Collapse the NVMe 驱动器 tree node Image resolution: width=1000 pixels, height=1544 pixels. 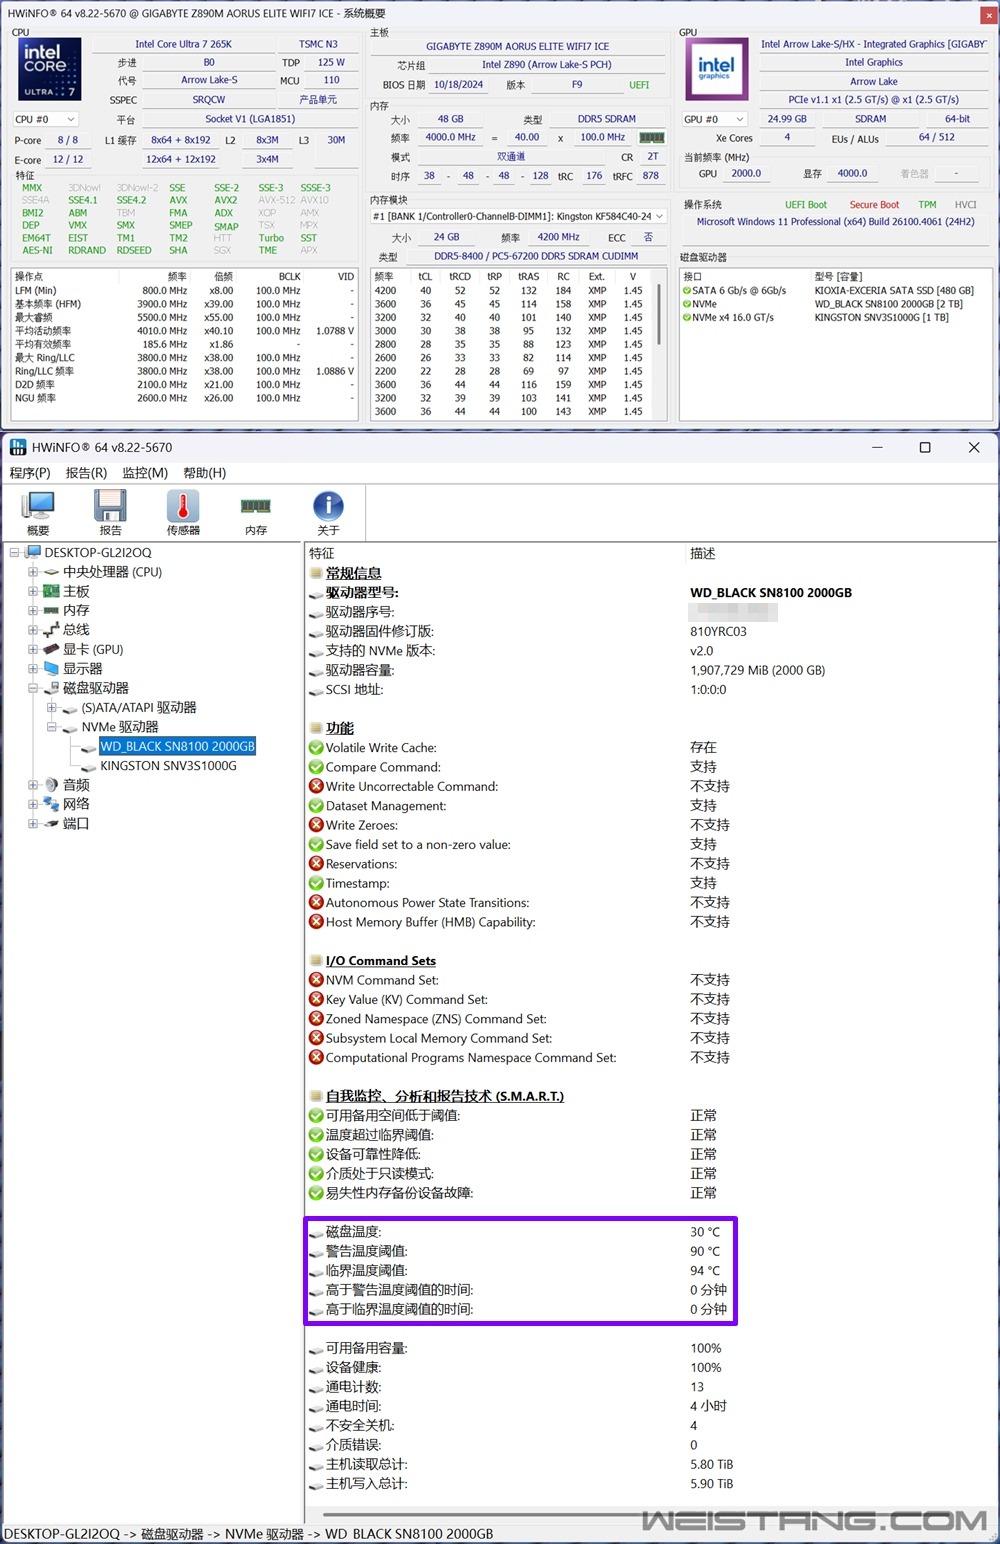point(52,727)
